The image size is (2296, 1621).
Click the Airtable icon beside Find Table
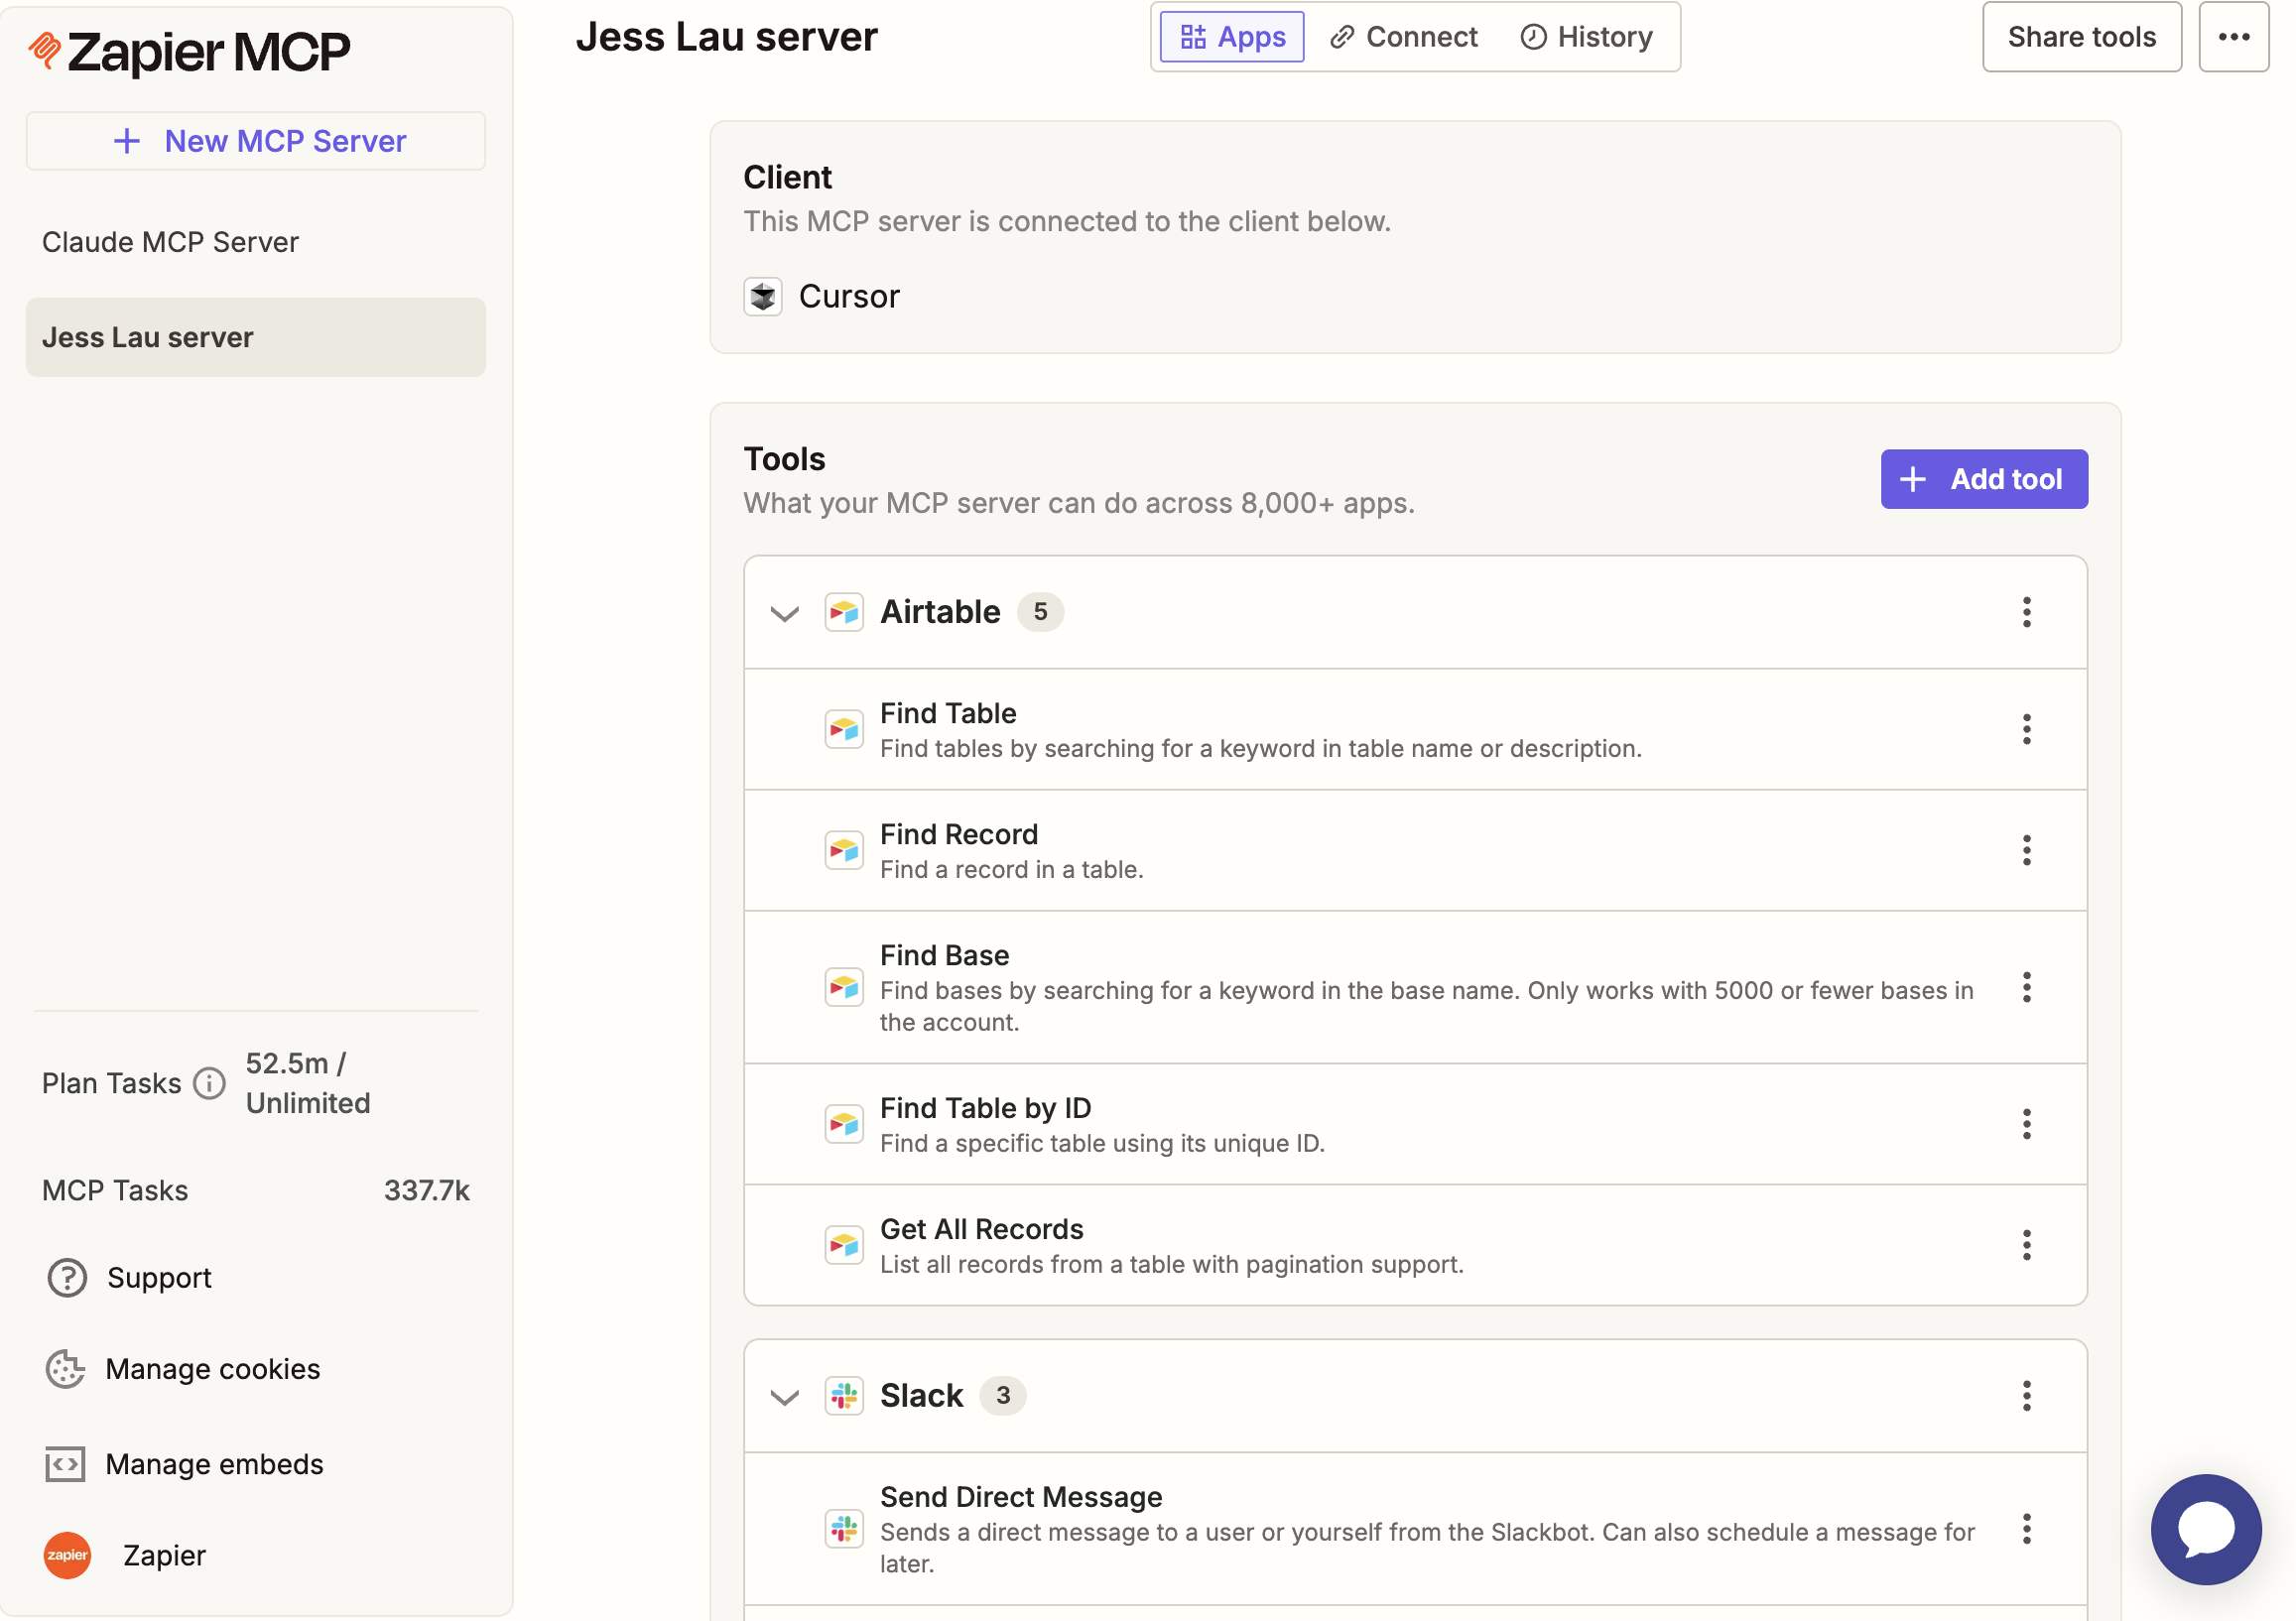point(844,729)
